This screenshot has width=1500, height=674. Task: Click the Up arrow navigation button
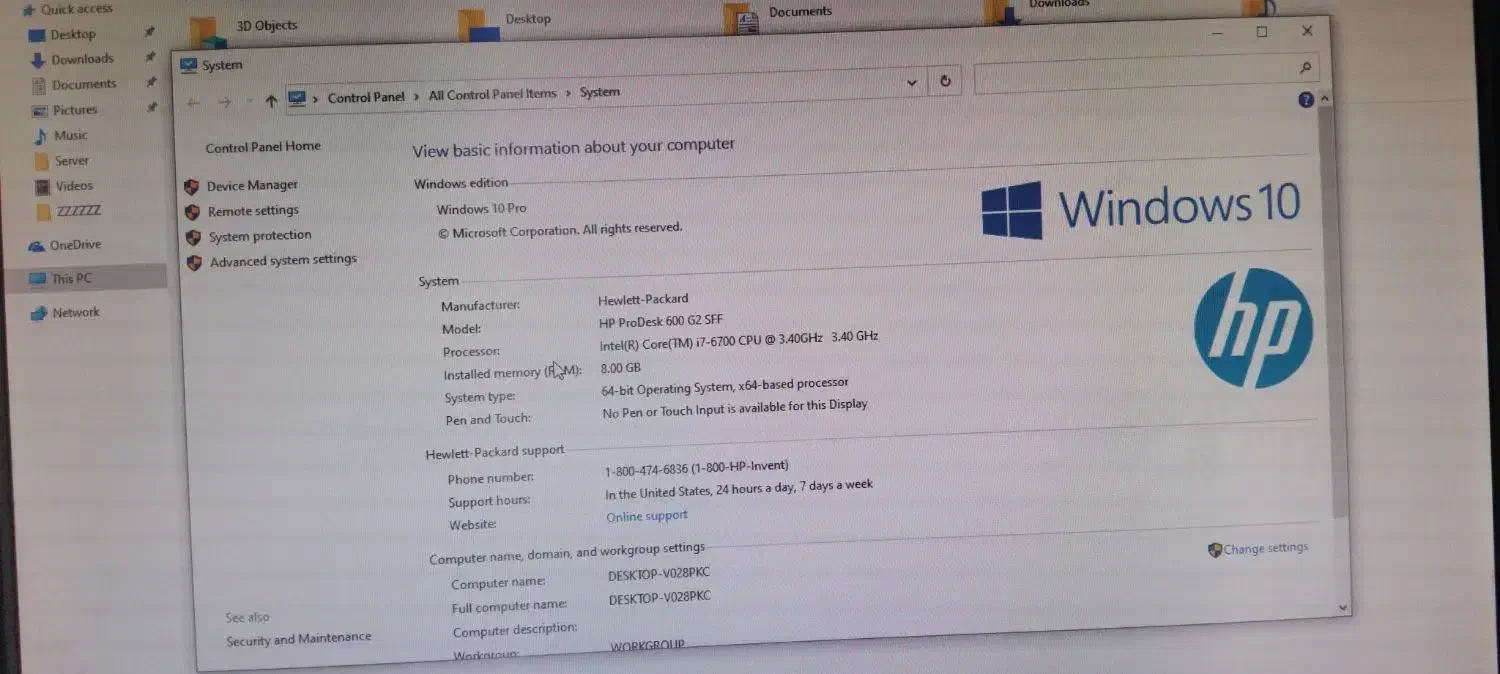[271, 101]
